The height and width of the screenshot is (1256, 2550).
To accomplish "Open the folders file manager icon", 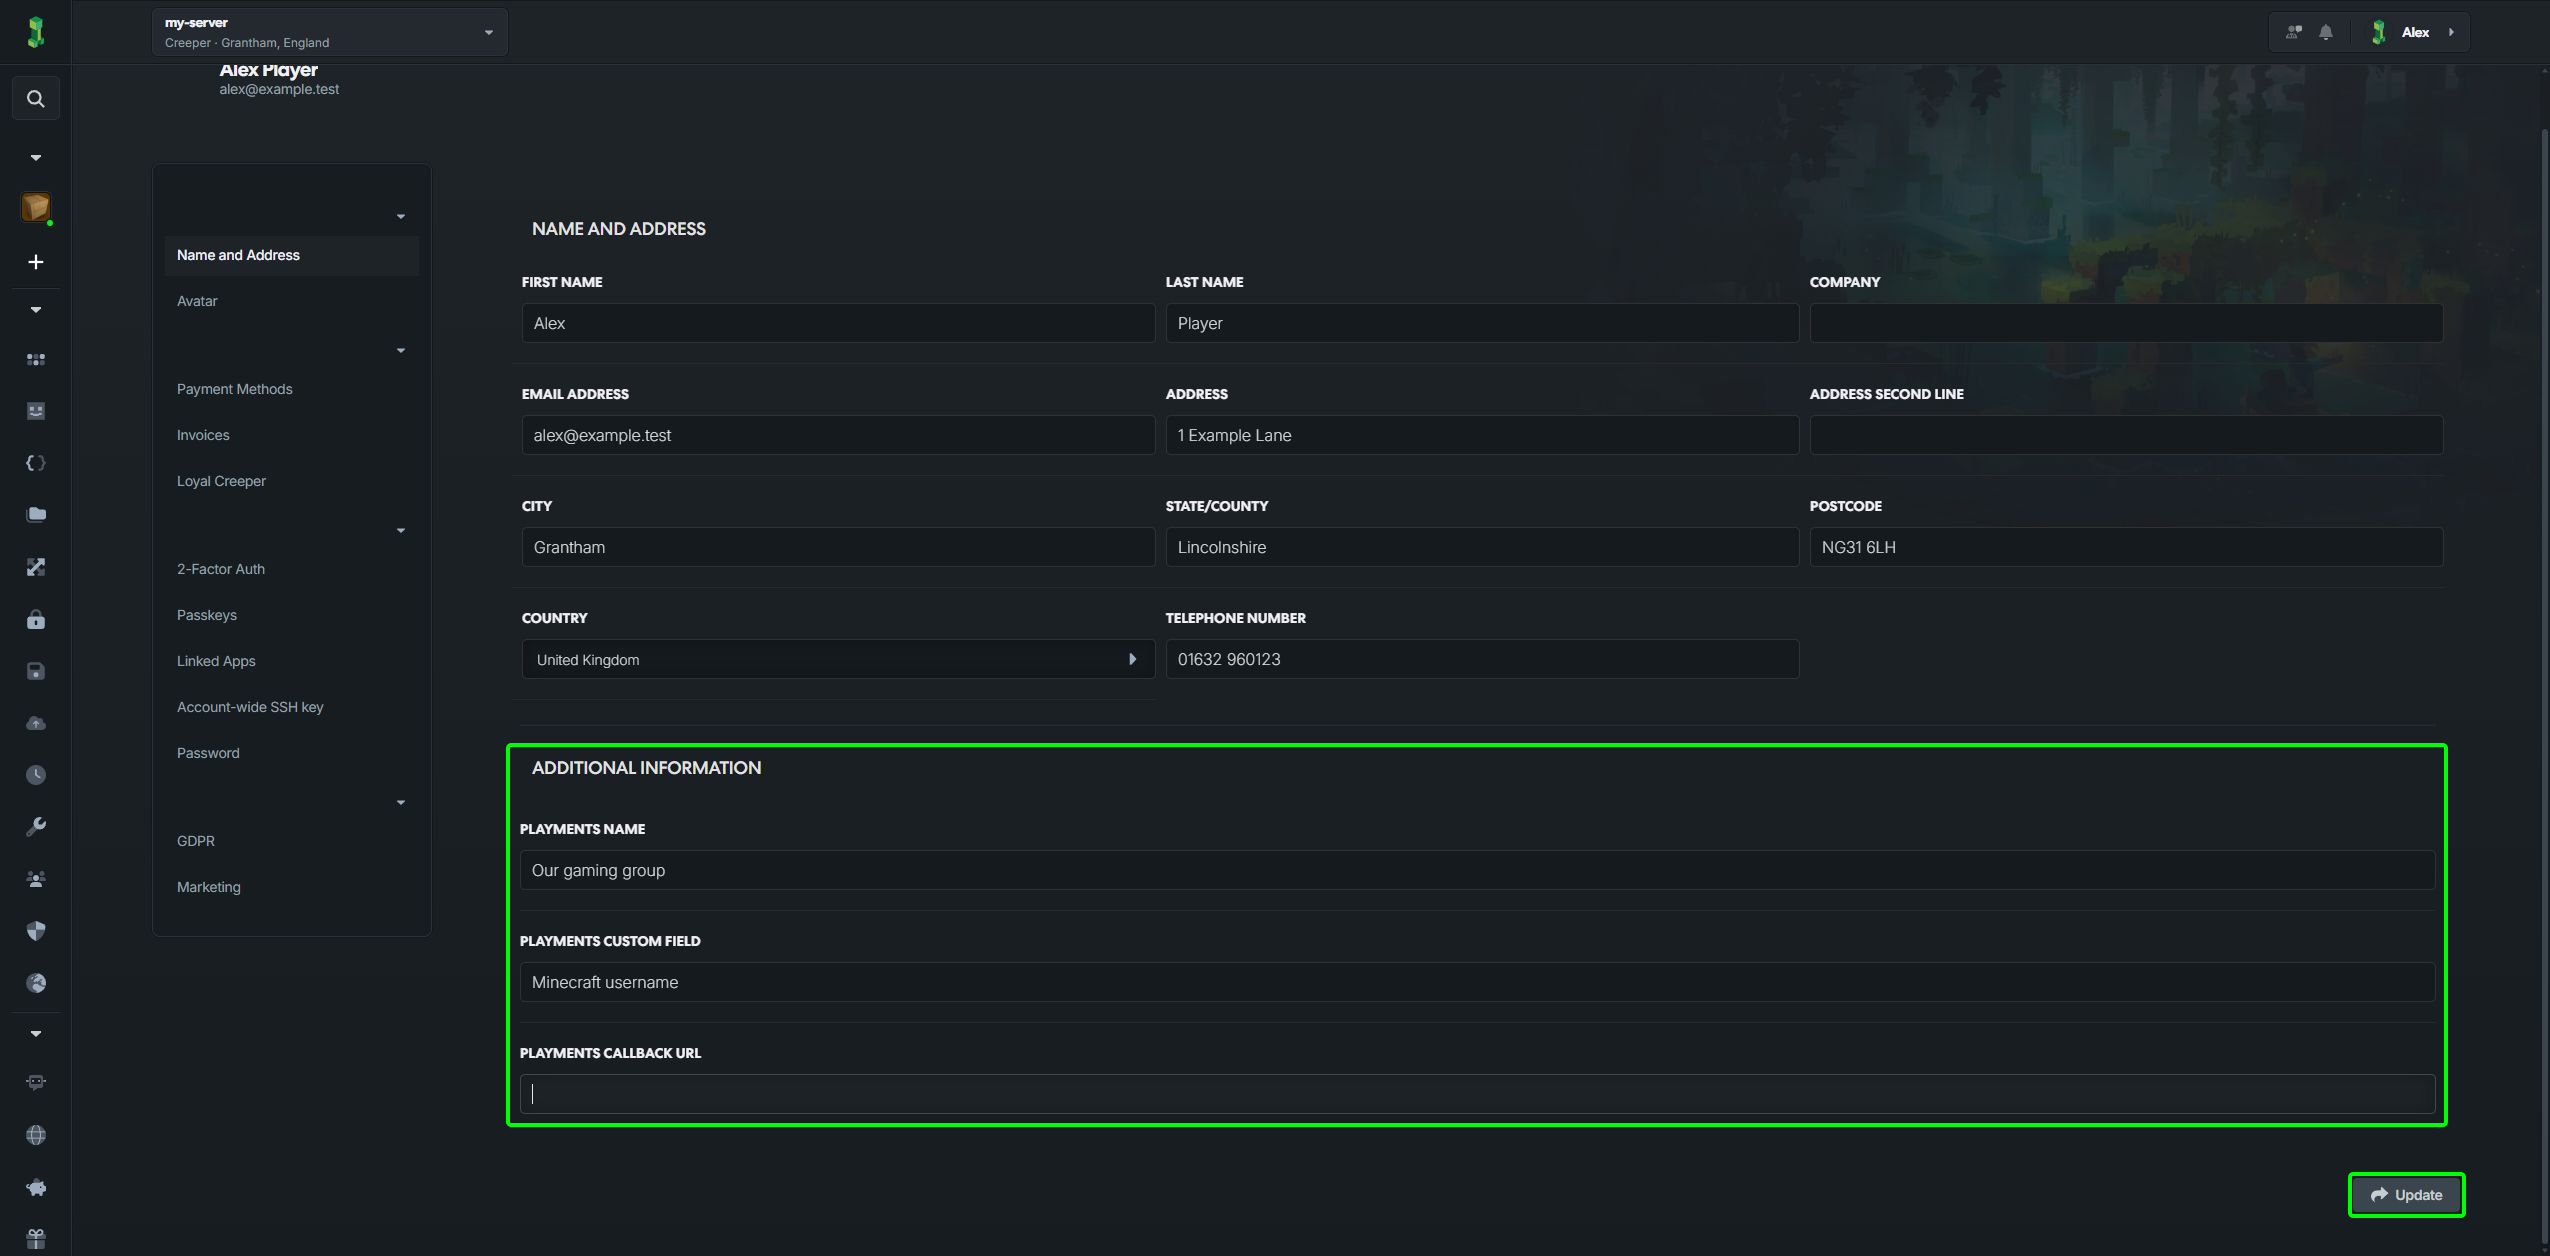I will click(36, 515).
